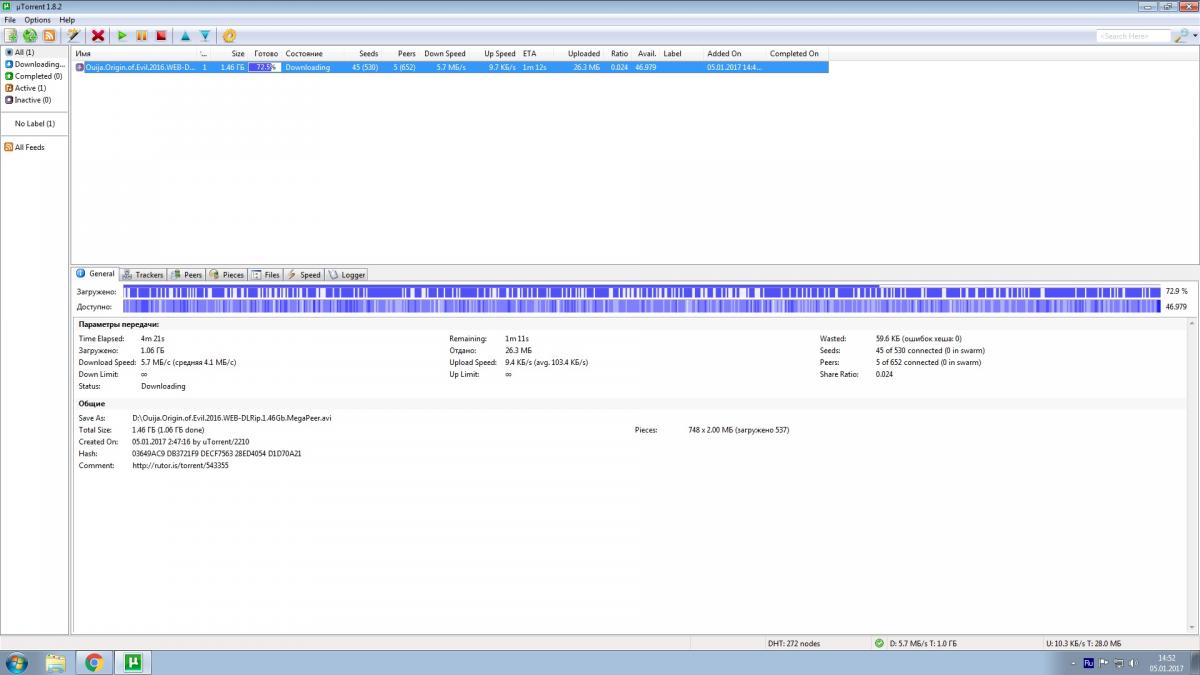Focus the Search Here input field

click(1133, 36)
